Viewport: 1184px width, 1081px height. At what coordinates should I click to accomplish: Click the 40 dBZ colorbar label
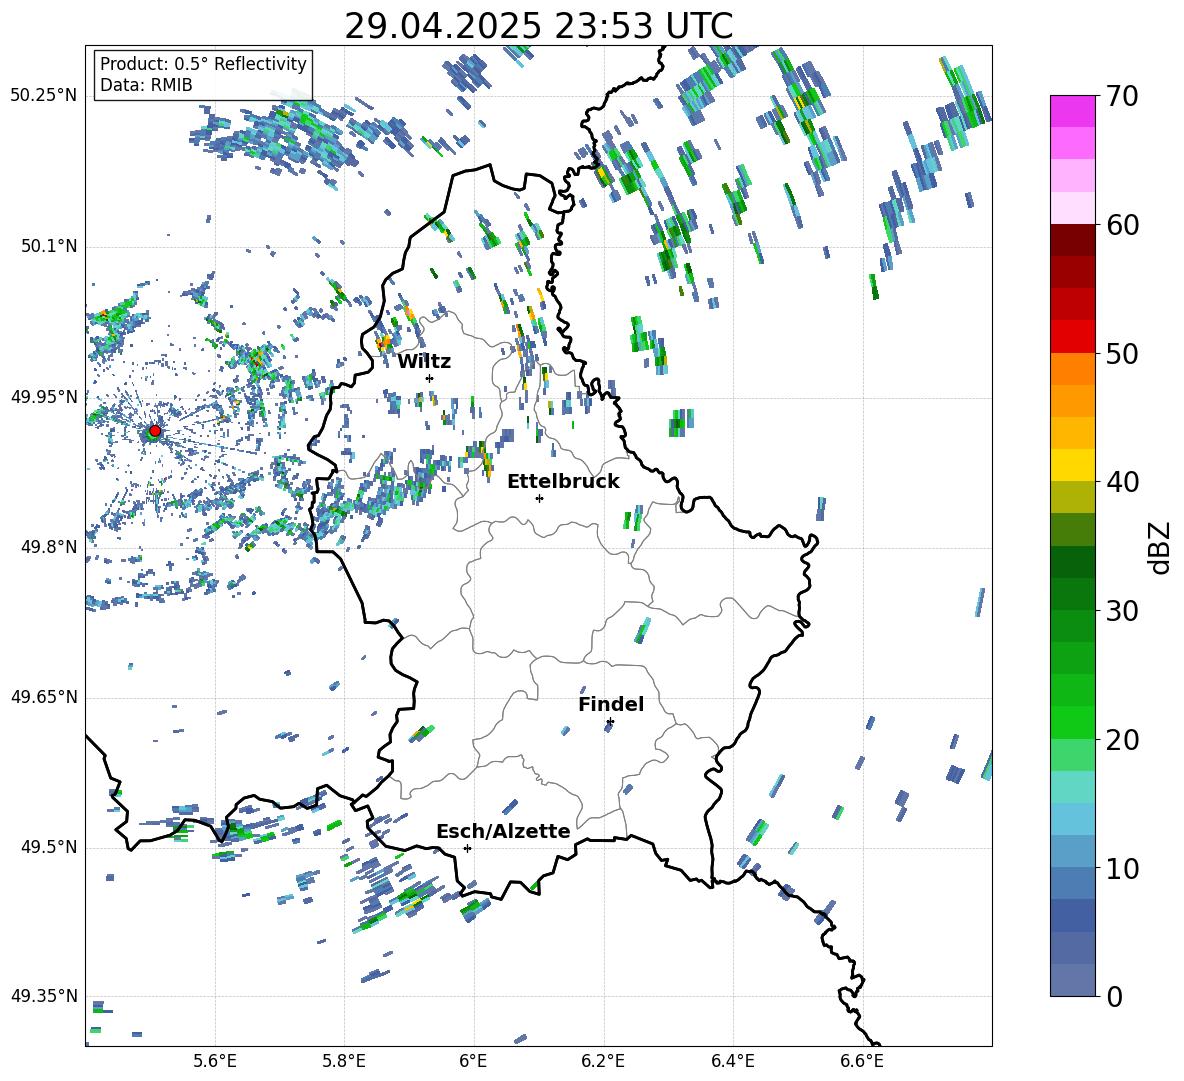click(1122, 482)
